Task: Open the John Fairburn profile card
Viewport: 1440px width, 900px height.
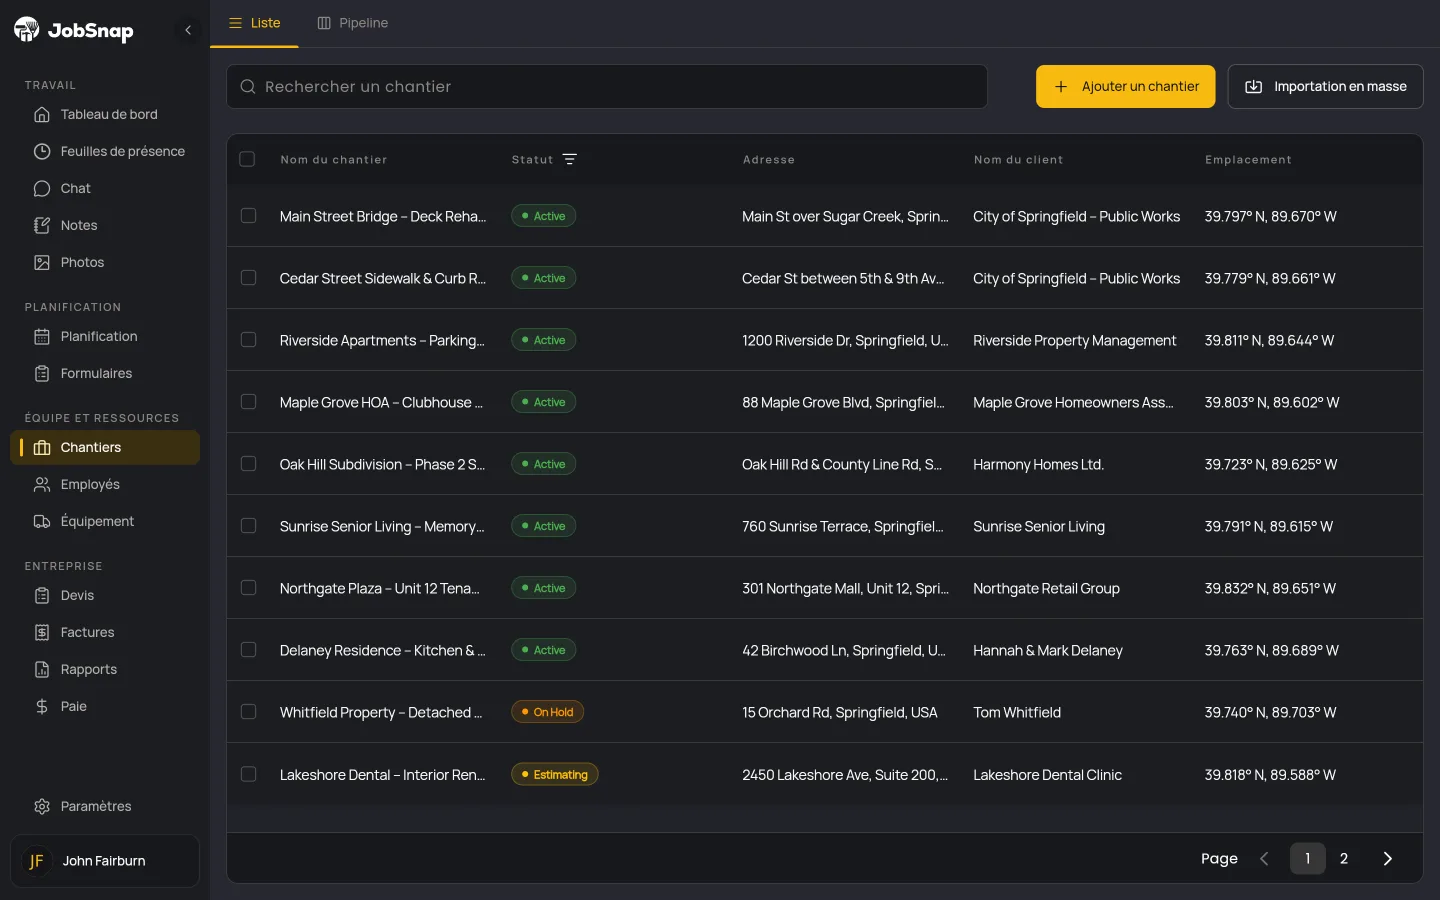Action: click(x=105, y=861)
